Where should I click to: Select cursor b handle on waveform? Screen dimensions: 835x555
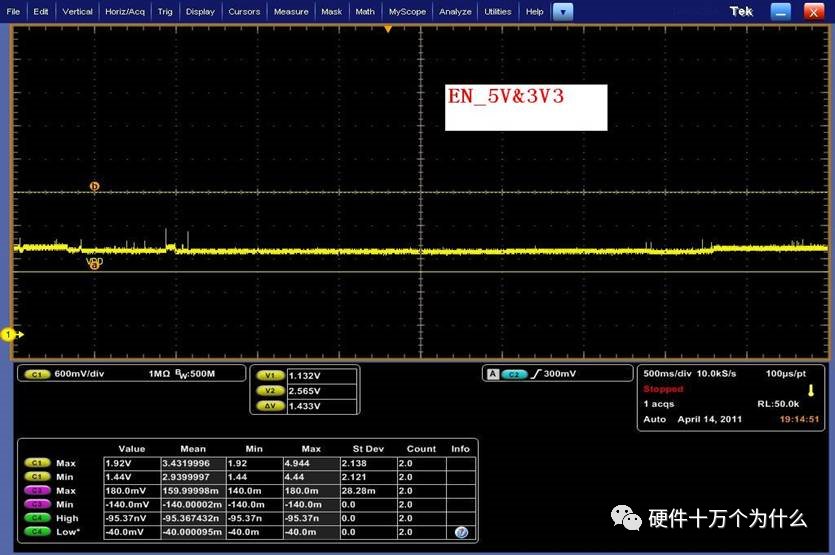pyautogui.click(x=95, y=186)
